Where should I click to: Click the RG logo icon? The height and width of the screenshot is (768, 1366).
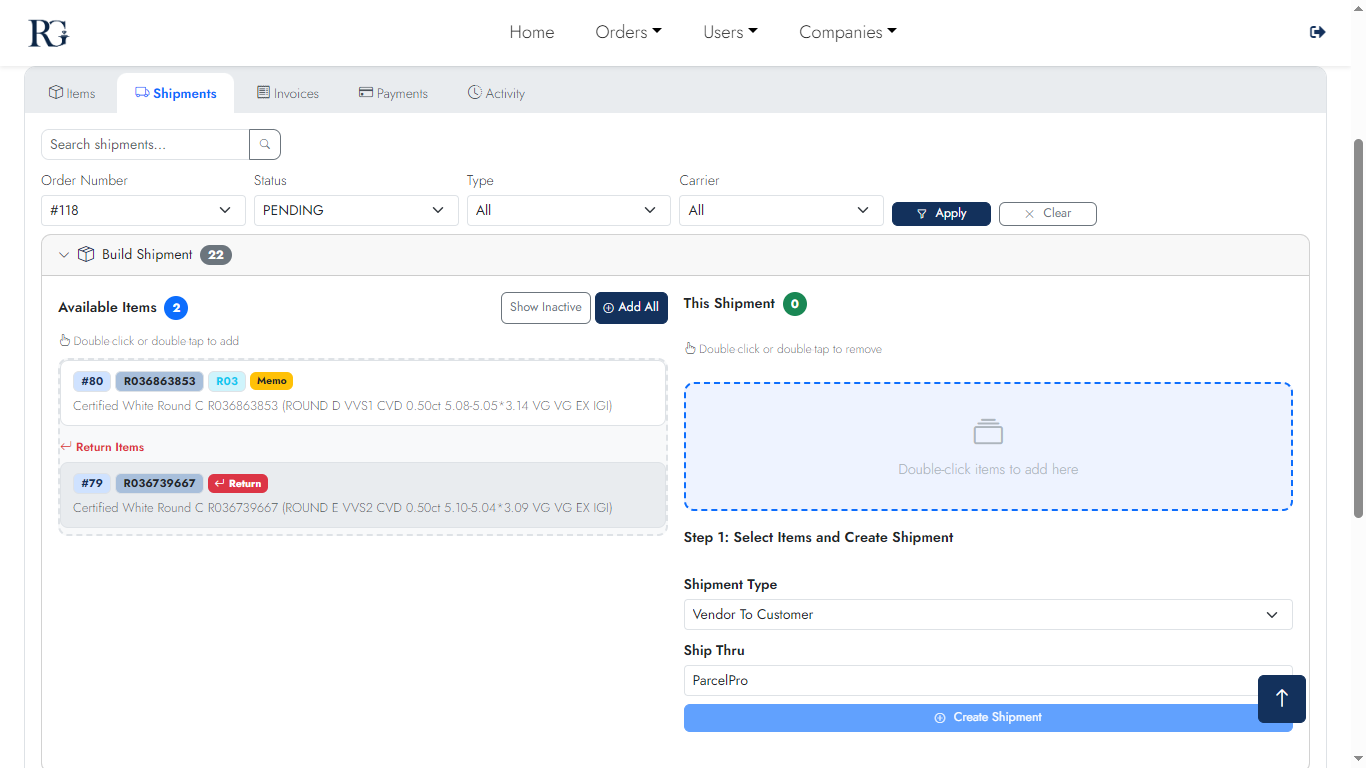tap(48, 33)
